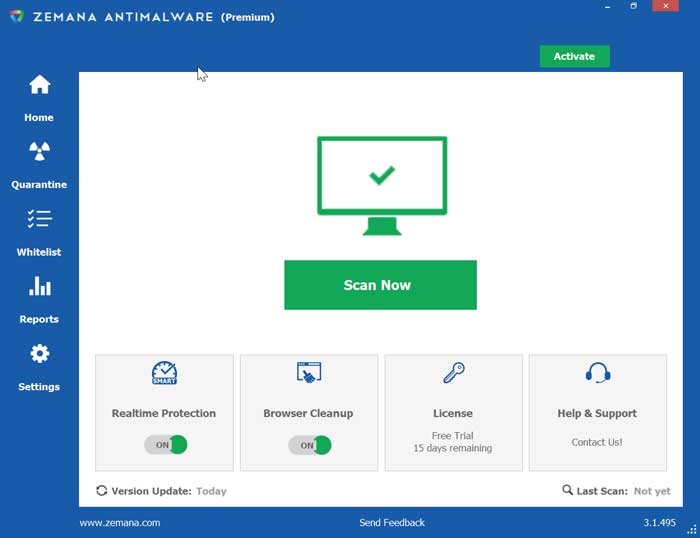Image resolution: width=700 pixels, height=538 pixels.
Task: Click the Browser Cleanup broom icon
Action: pyautogui.click(x=309, y=372)
